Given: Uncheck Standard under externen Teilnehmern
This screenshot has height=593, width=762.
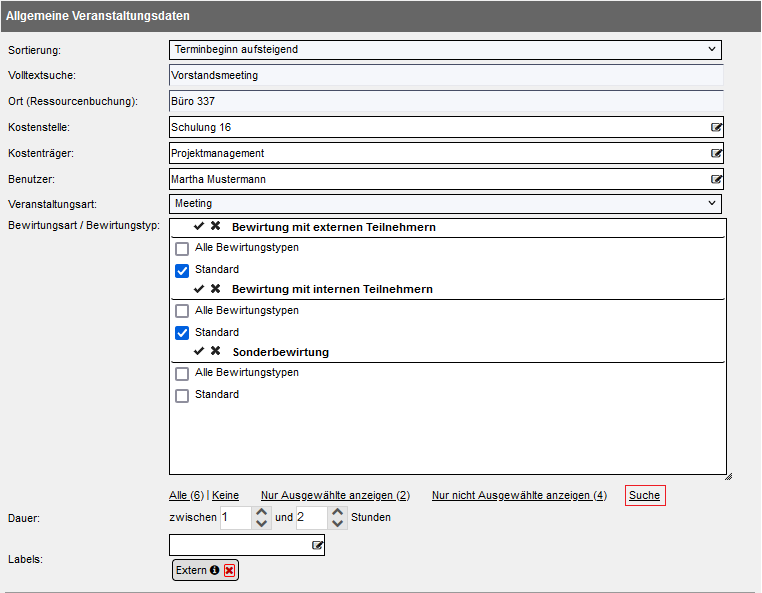Looking at the screenshot, I should click(182, 271).
